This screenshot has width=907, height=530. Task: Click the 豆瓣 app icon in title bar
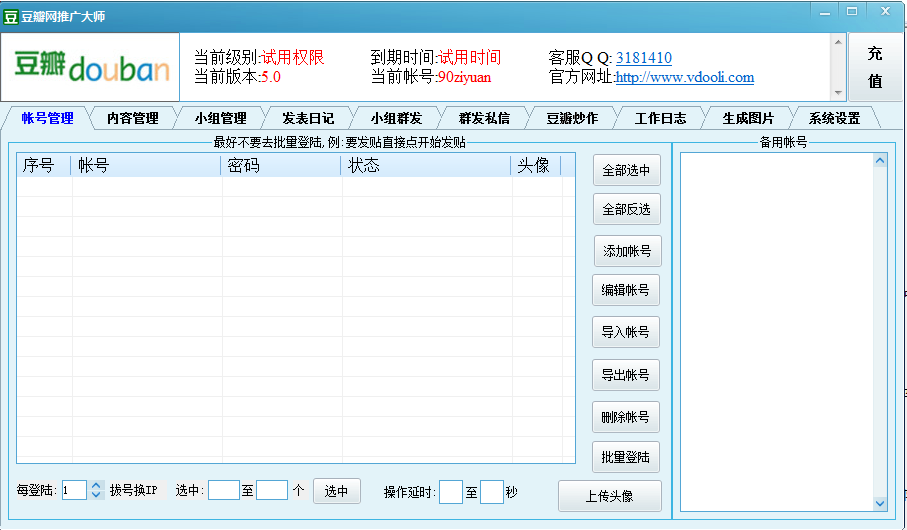click(x=11, y=16)
